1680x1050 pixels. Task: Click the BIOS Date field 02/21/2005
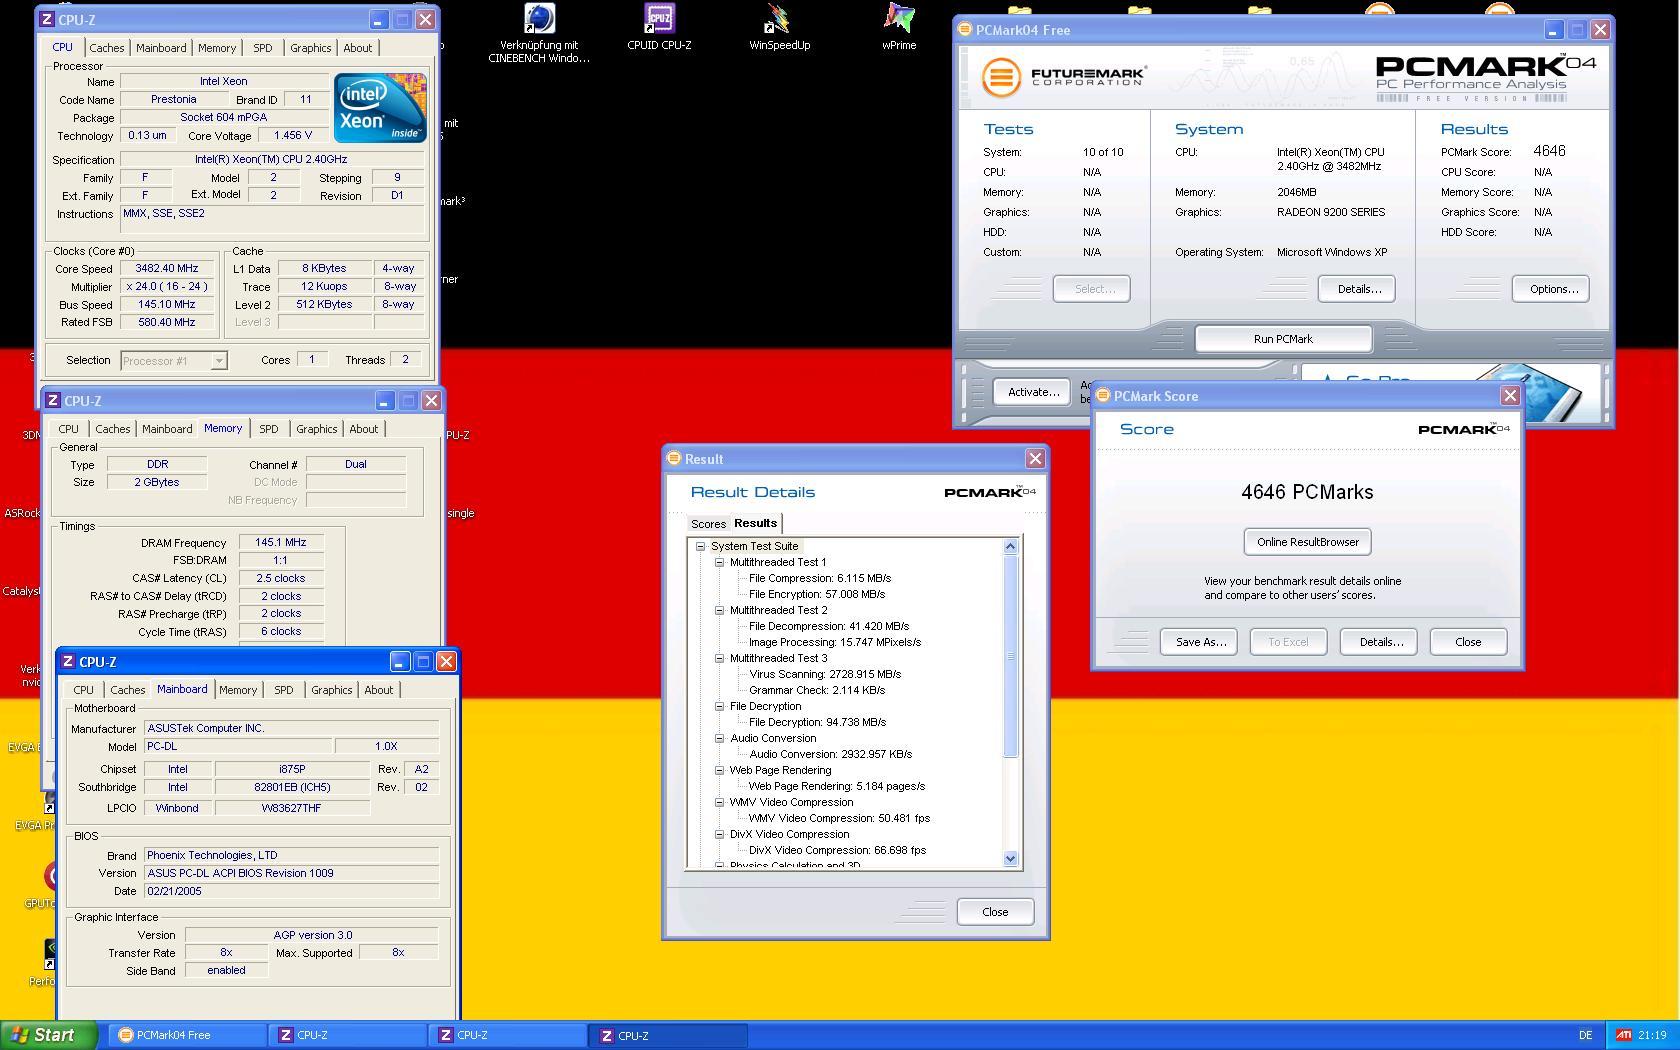[x=291, y=891]
